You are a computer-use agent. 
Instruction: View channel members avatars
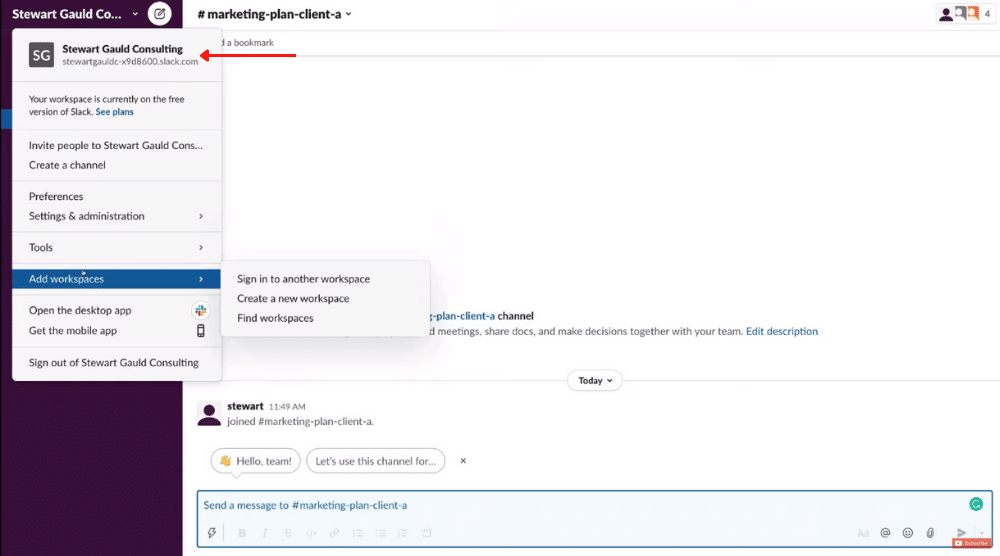coord(964,13)
